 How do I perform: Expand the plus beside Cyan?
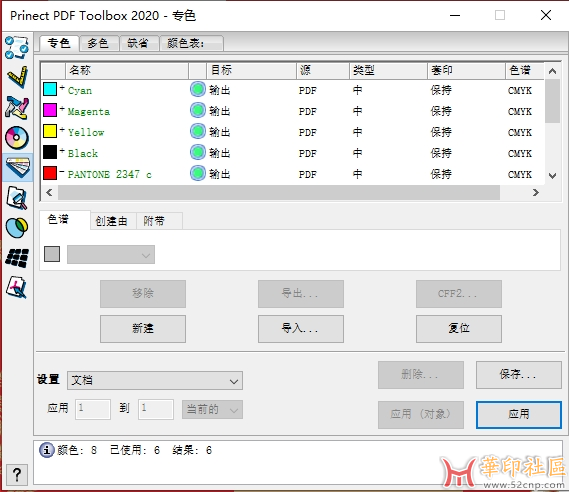62,87
